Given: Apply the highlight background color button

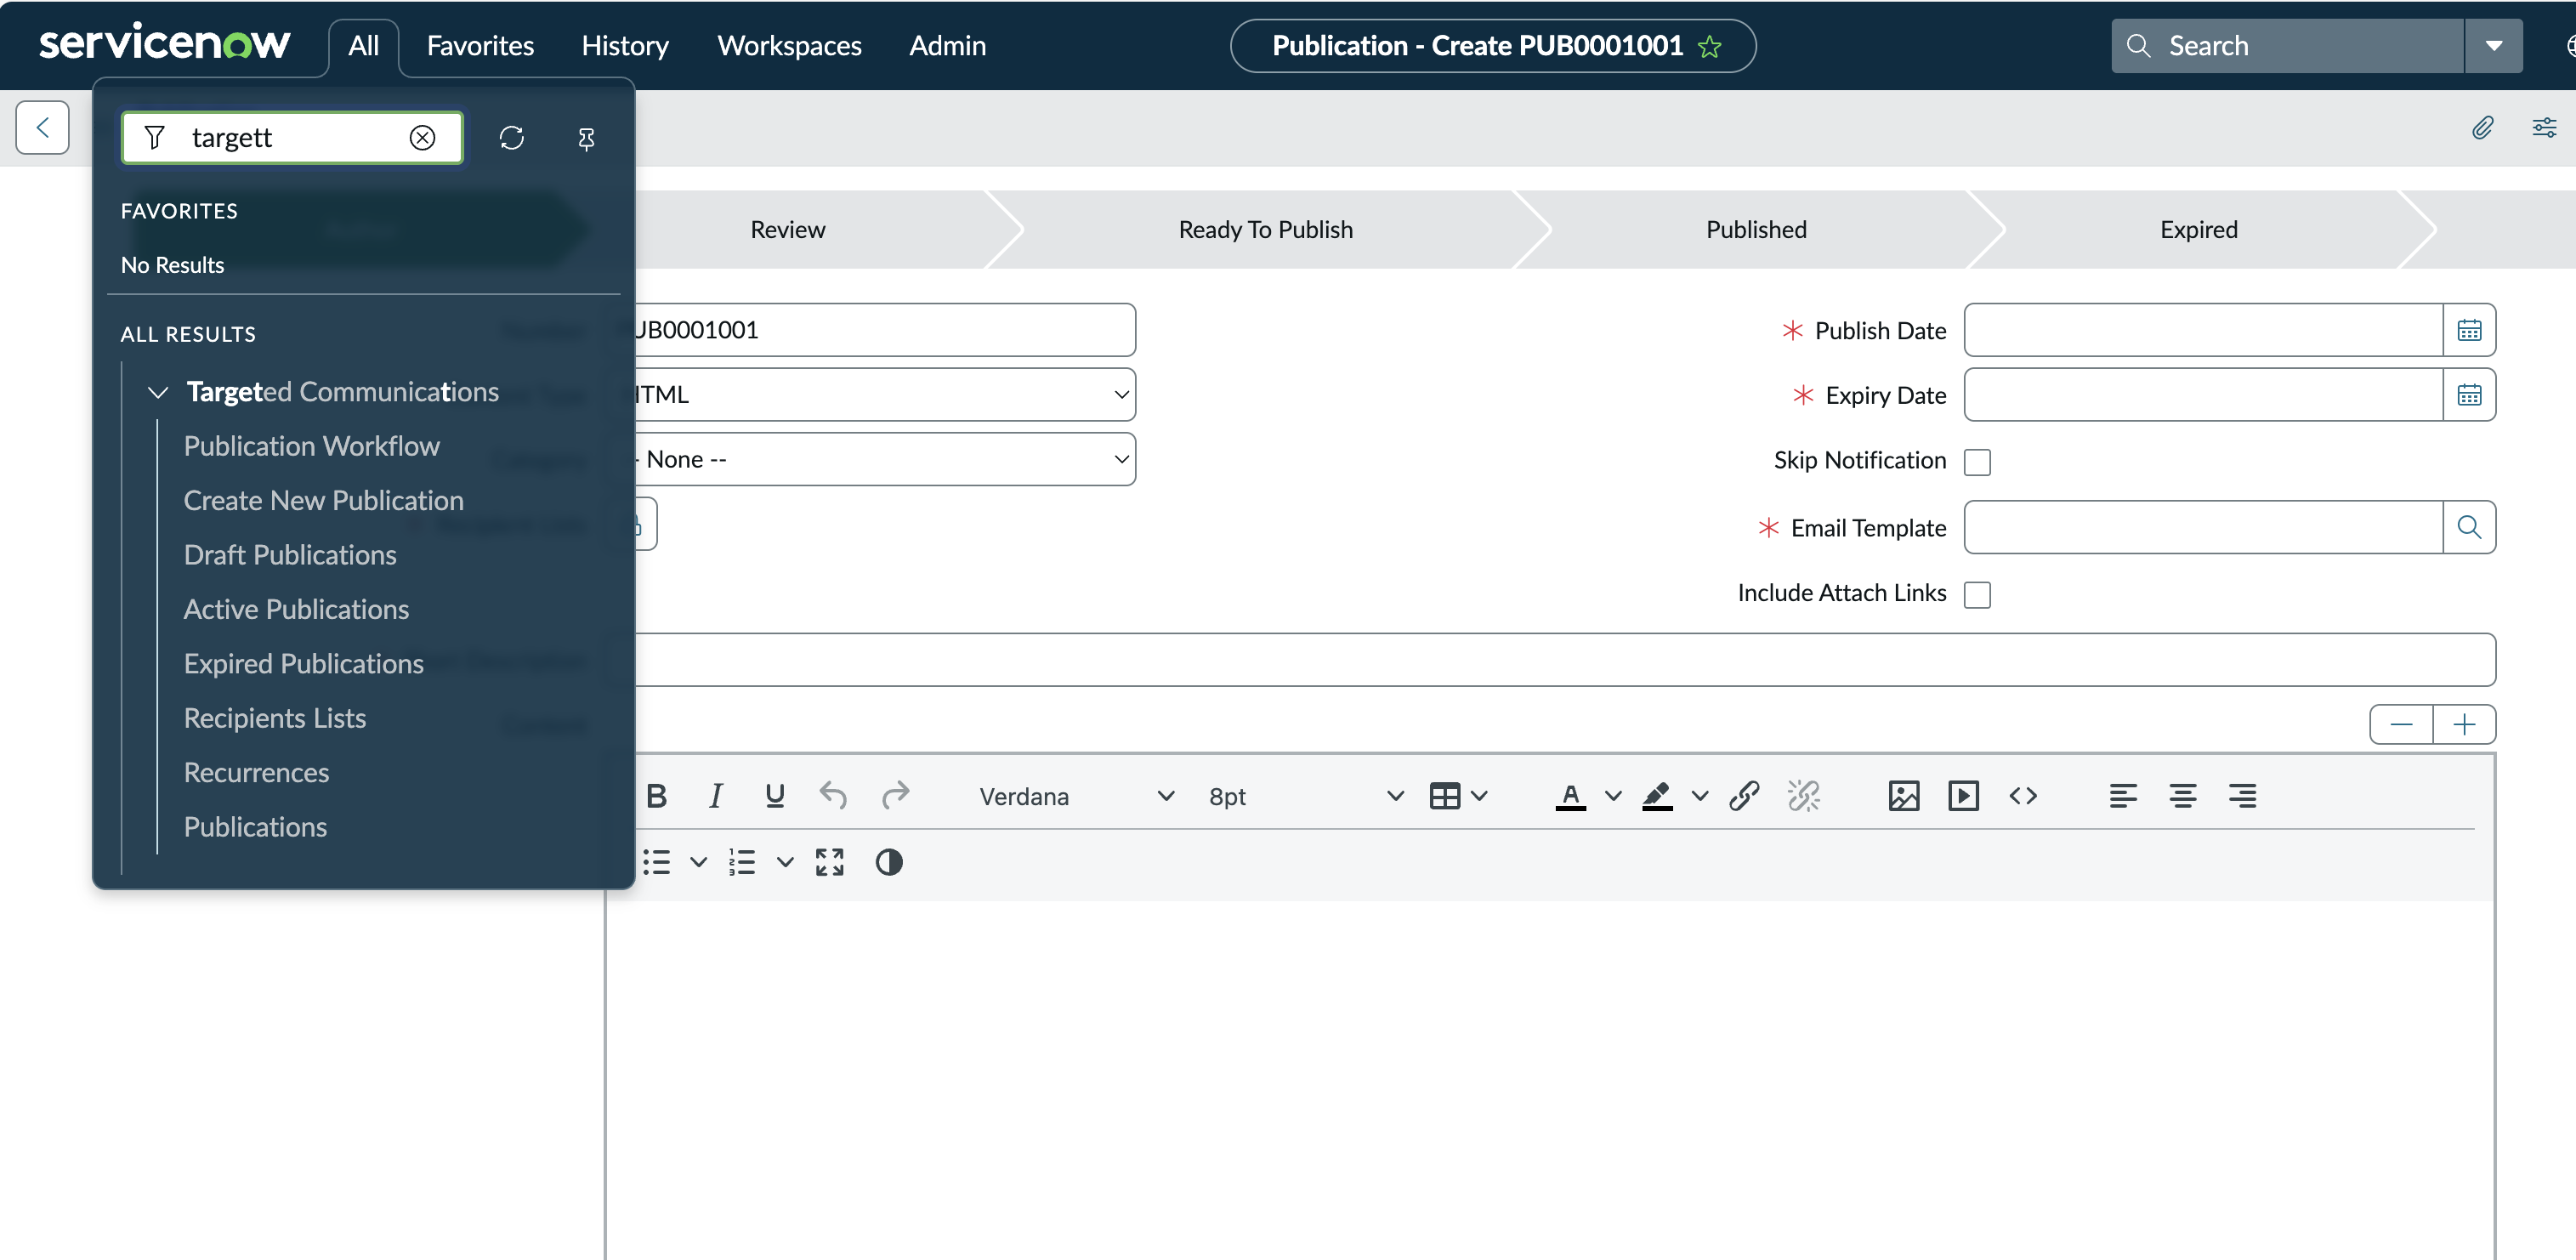Looking at the screenshot, I should [1657, 796].
